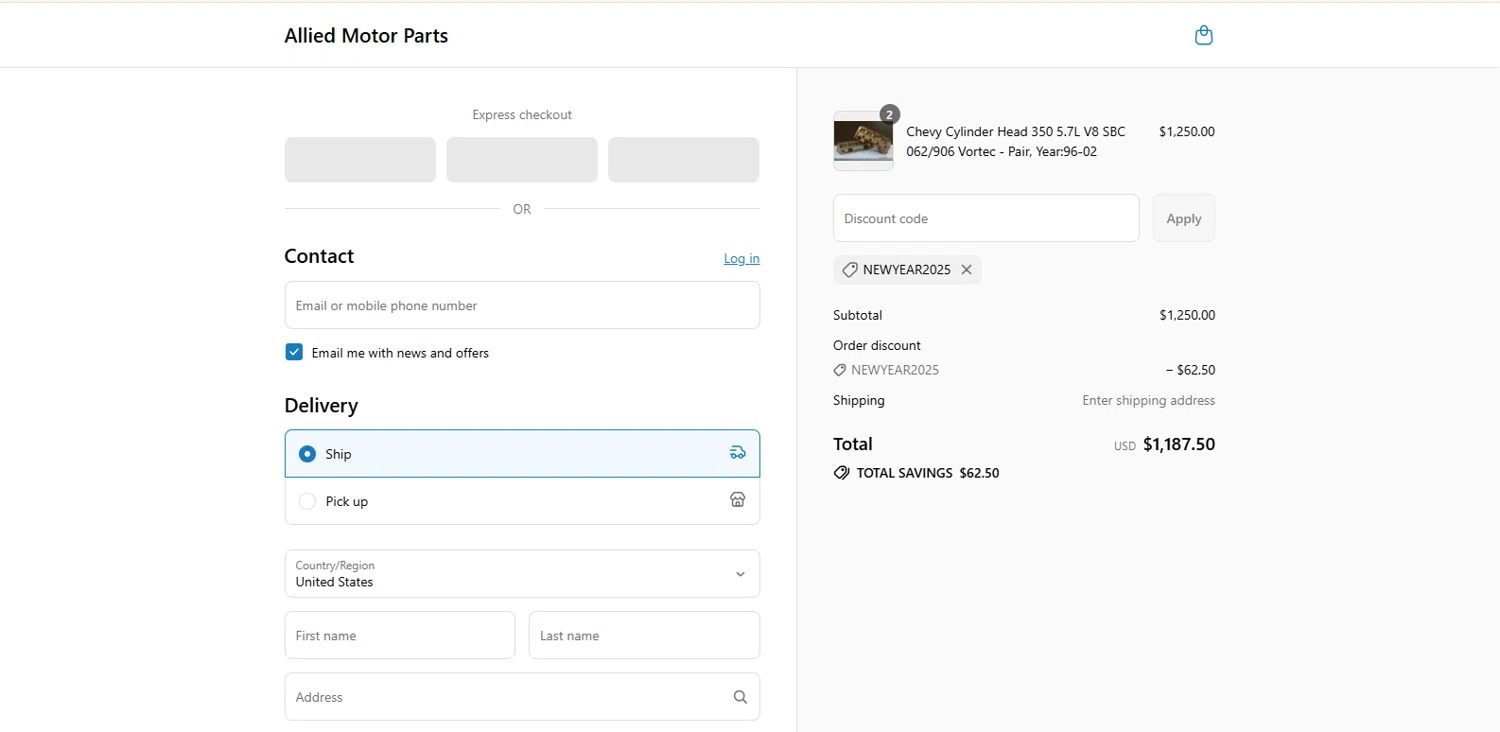This screenshot has height=732, width=1500.
Task: Focus the Discount code input field
Action: (986, 218)
